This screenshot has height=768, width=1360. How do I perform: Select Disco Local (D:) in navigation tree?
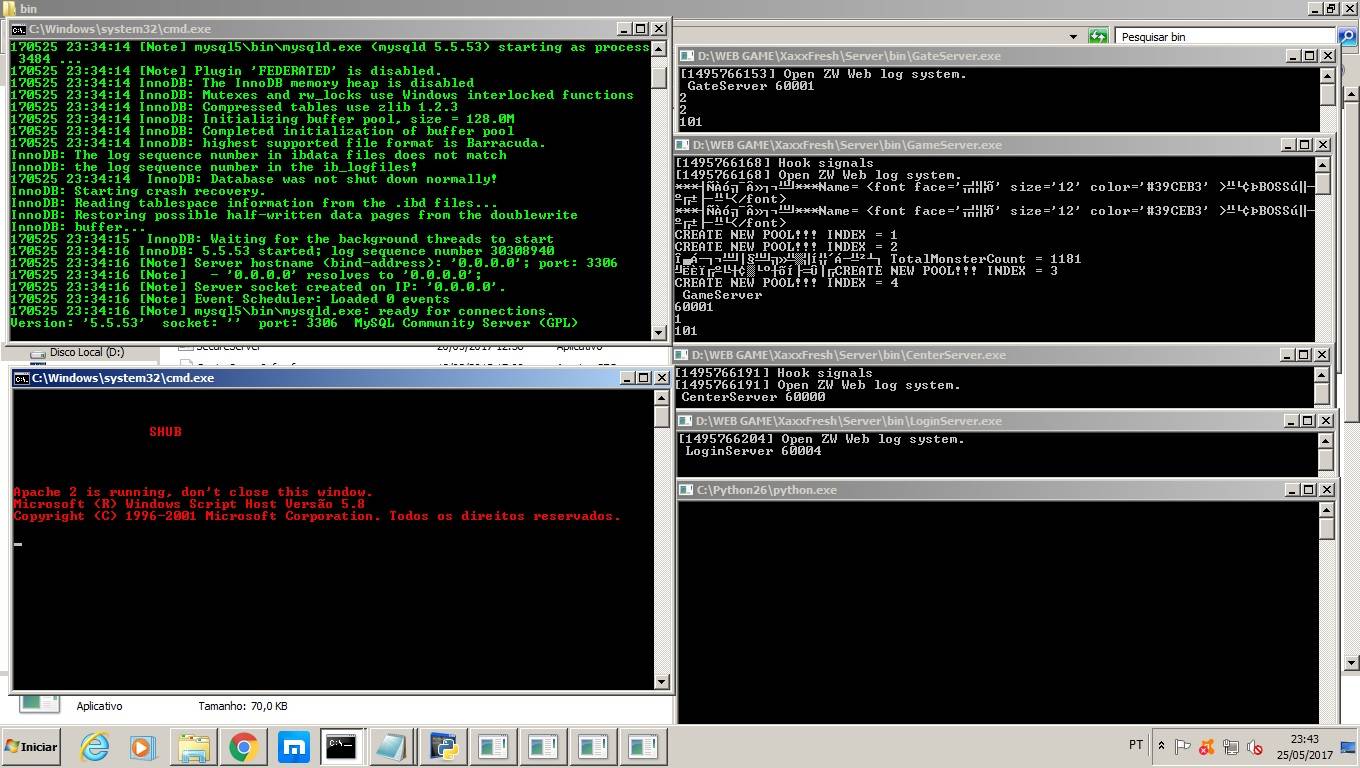coord(86,352)
